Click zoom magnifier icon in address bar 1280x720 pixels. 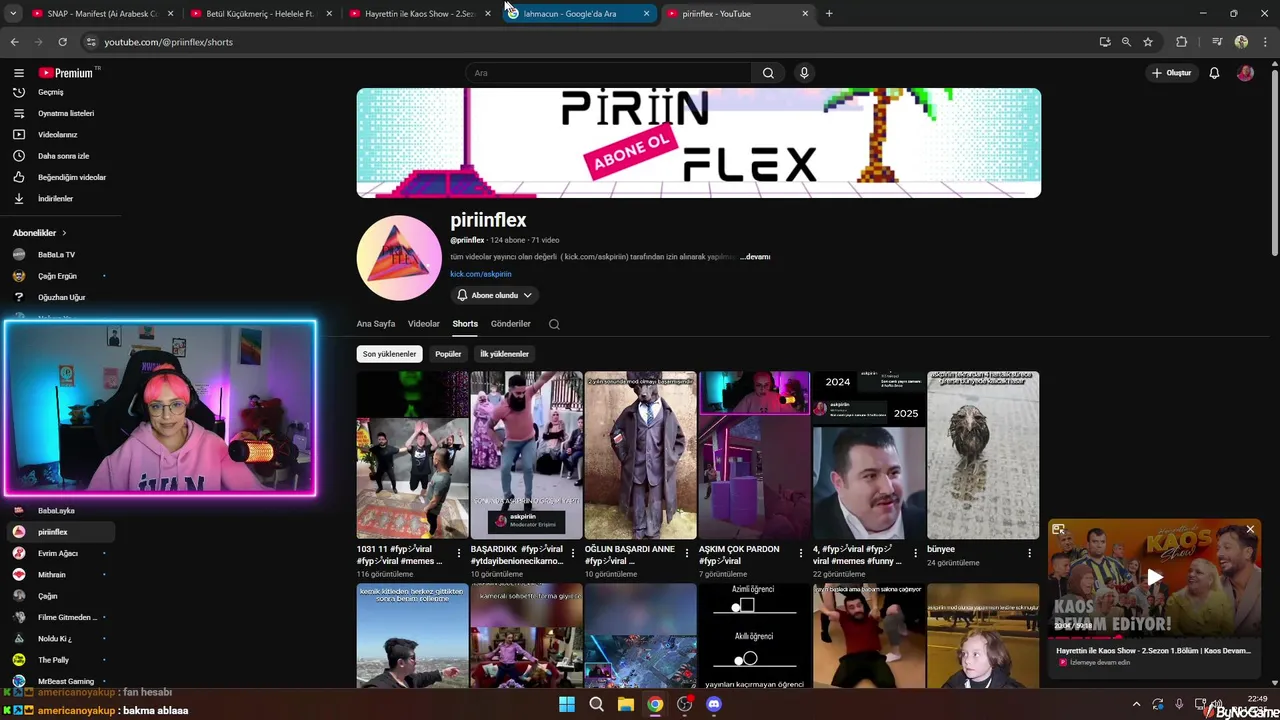(x=1126, y=42)
